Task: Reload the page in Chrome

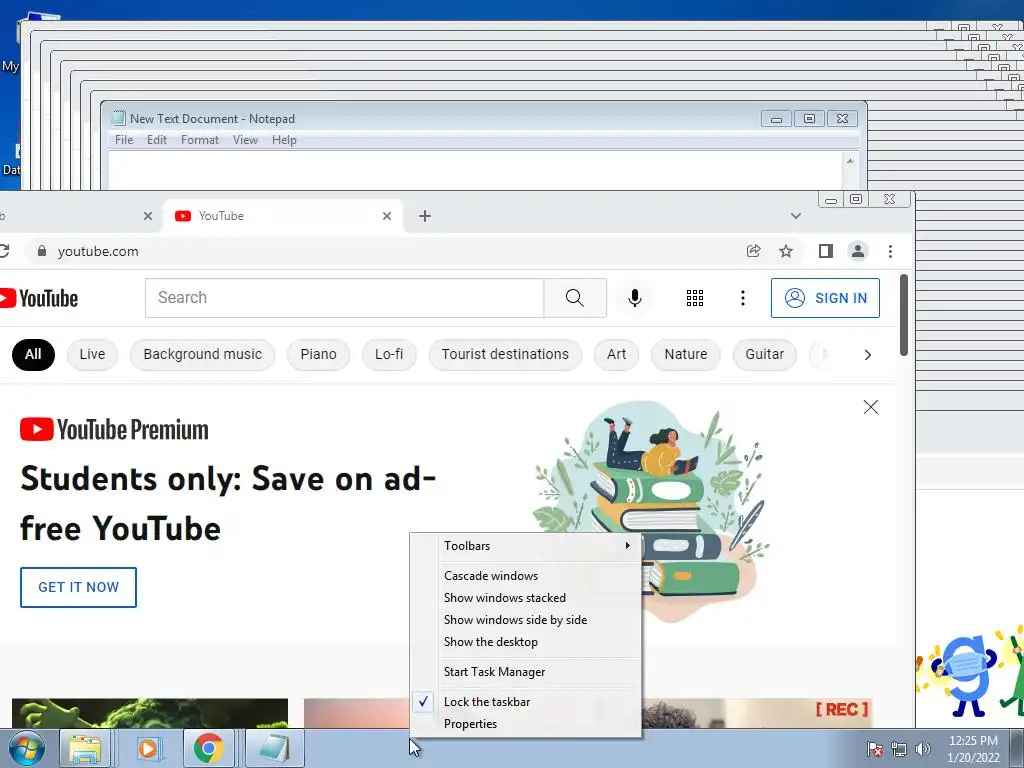Action: (x=4, y=251)
